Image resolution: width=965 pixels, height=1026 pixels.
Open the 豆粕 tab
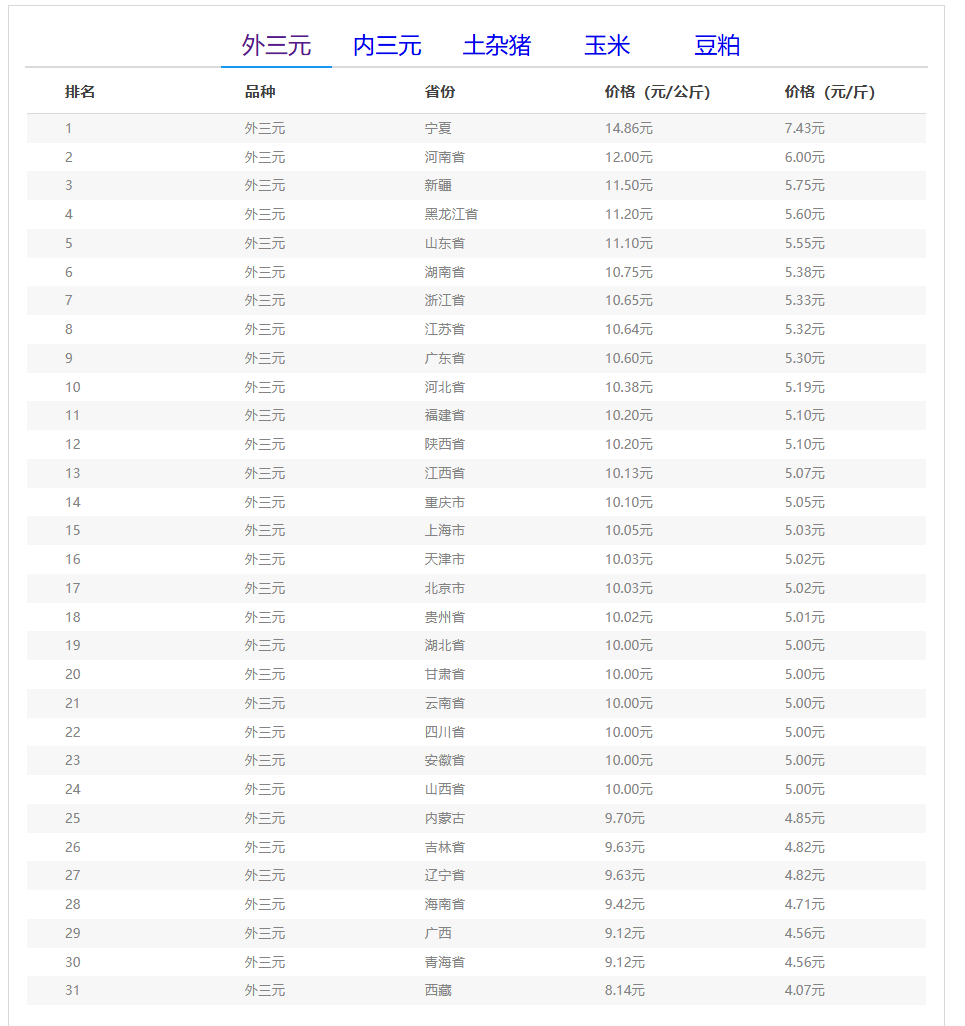(x=717, y=46)
